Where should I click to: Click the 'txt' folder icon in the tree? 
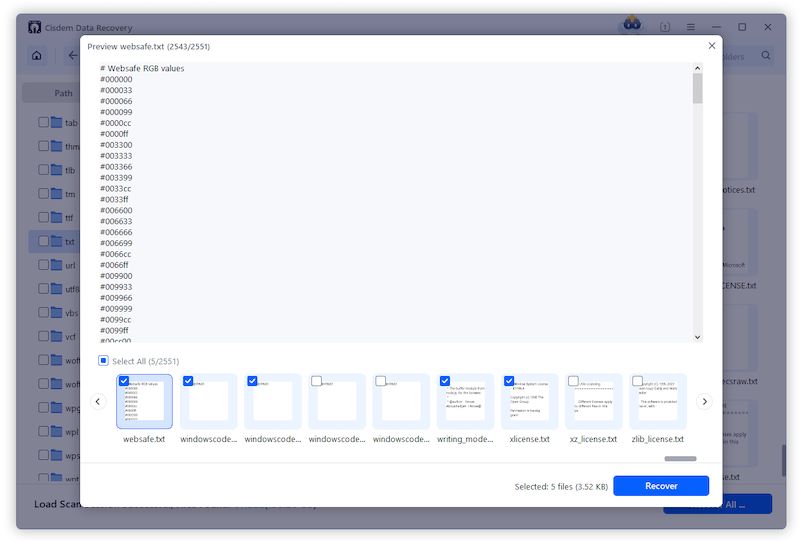(x=57, y=241)
